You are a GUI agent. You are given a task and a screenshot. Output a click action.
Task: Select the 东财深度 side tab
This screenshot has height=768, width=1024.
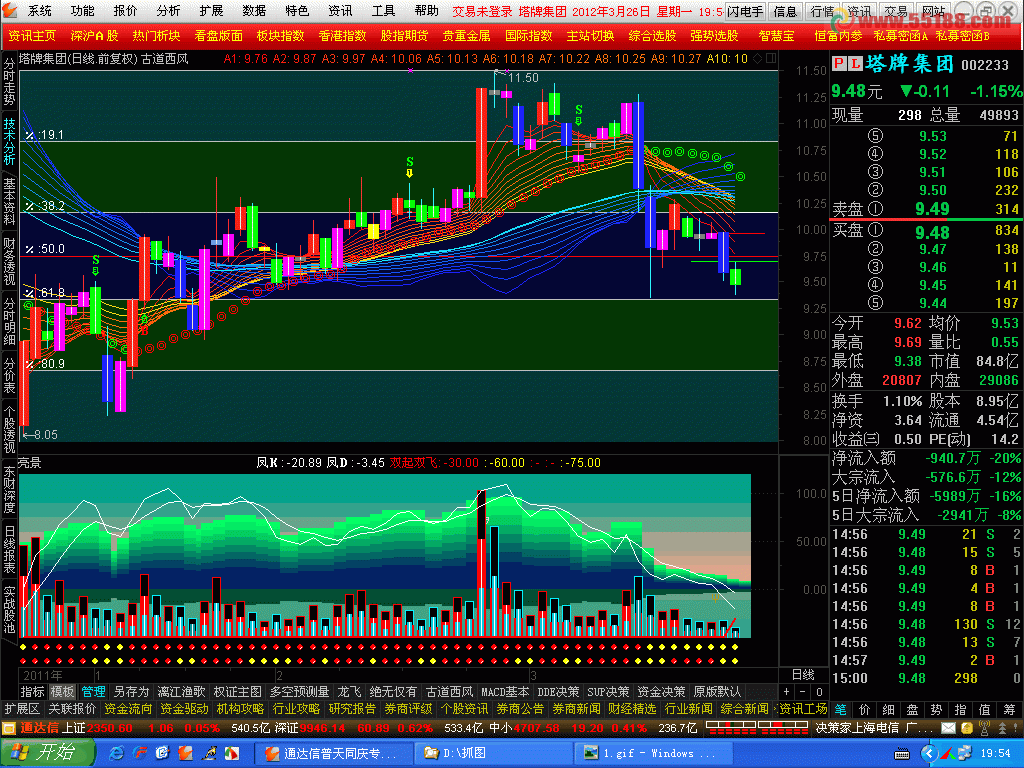click(9, 490)
